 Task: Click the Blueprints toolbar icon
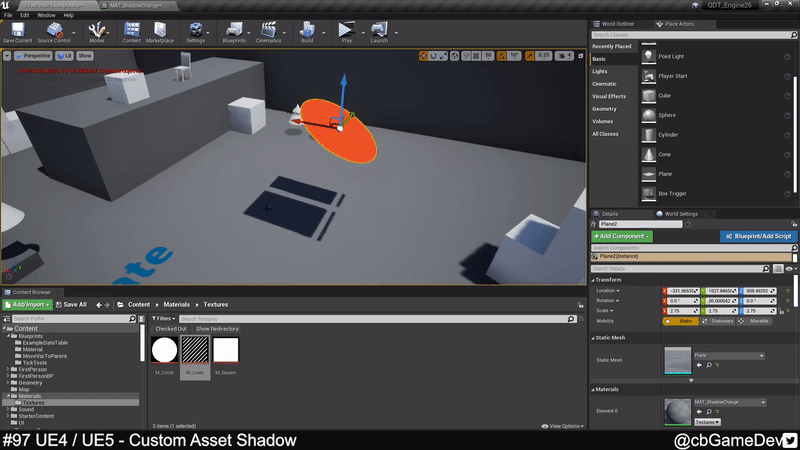coord(233,31)
